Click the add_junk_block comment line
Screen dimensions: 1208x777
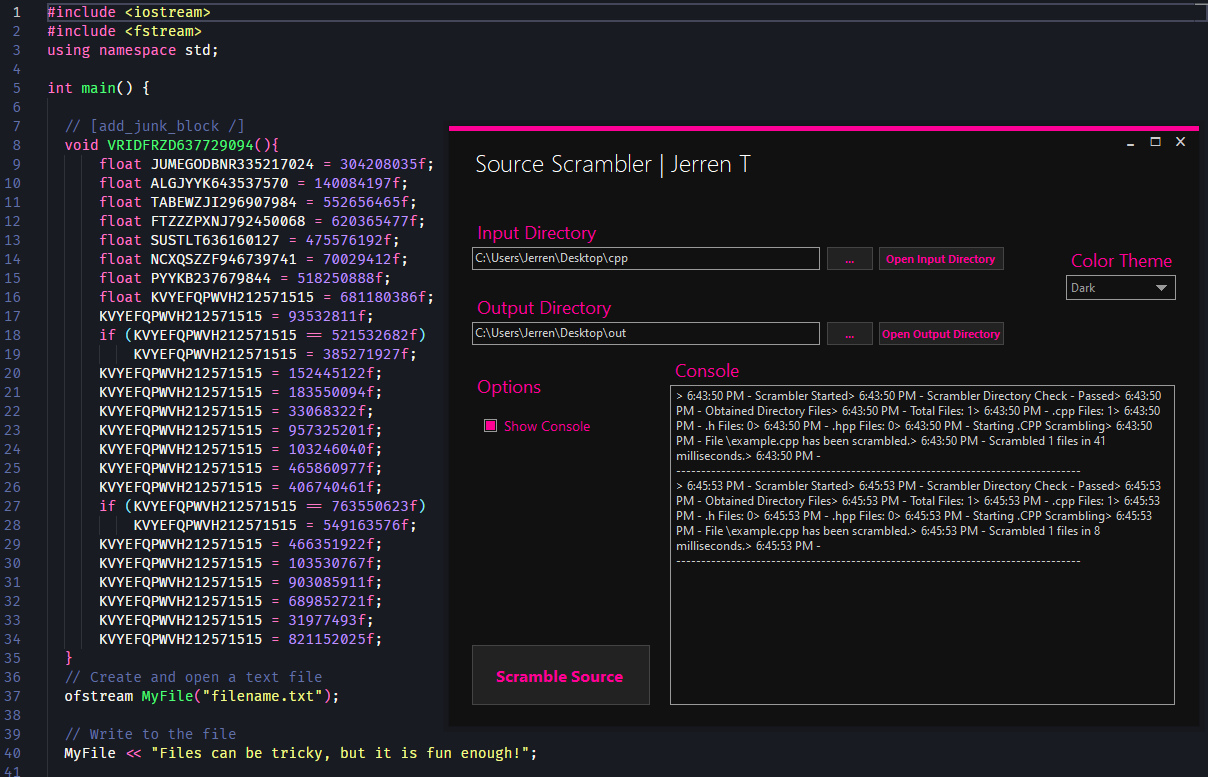[154, 126]
